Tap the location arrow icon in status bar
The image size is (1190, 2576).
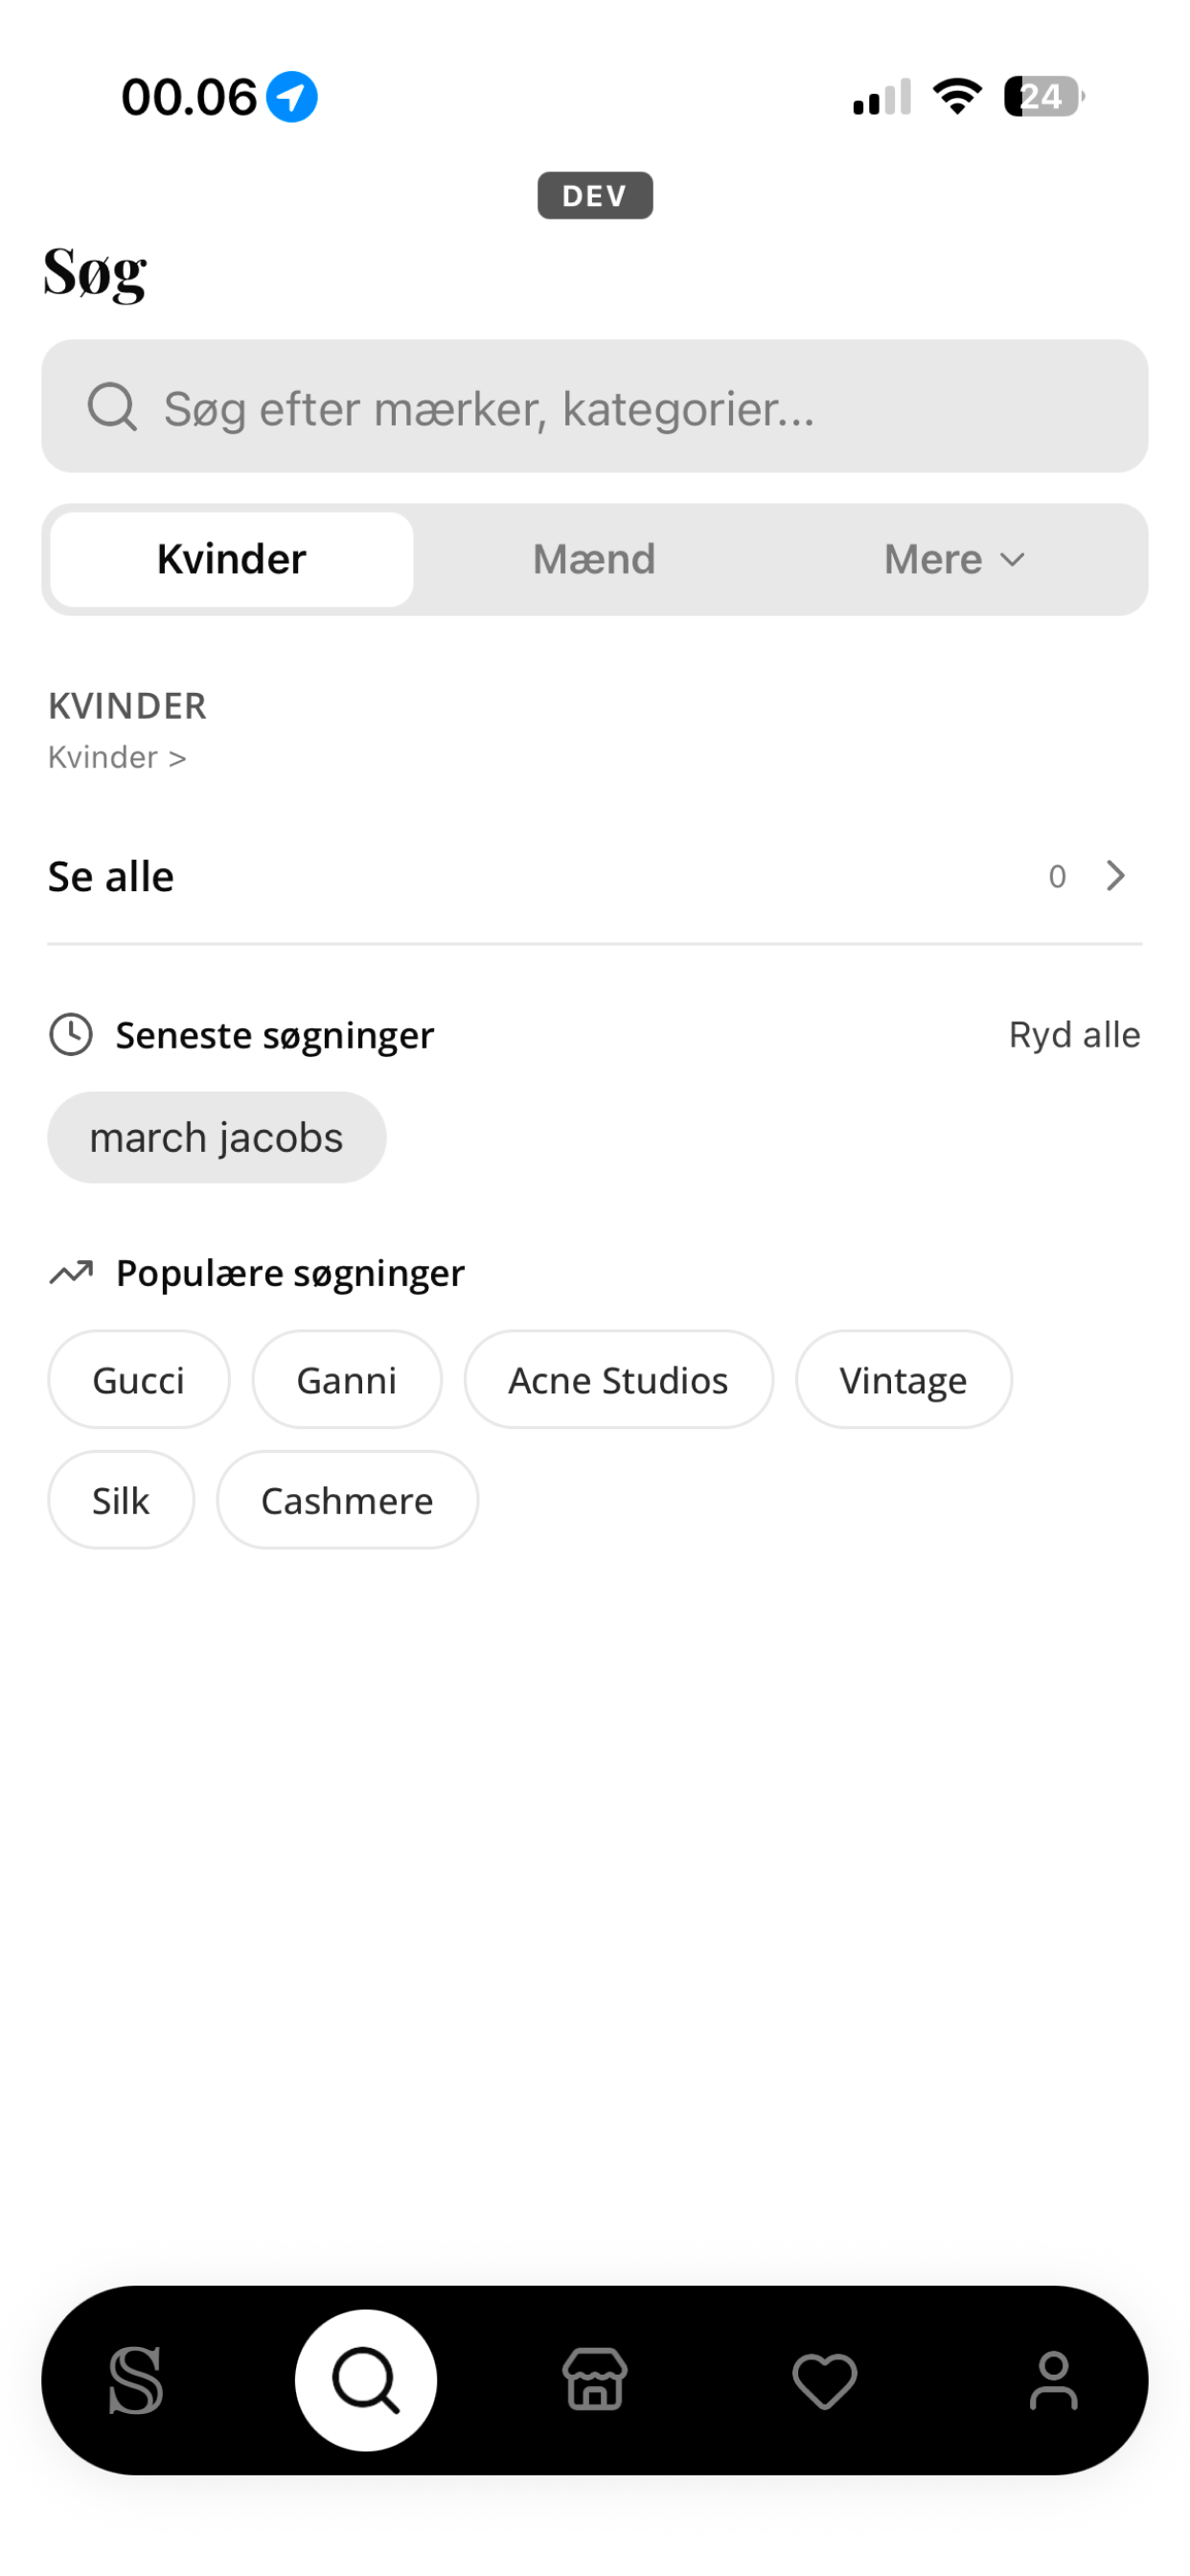click(292, 97)
